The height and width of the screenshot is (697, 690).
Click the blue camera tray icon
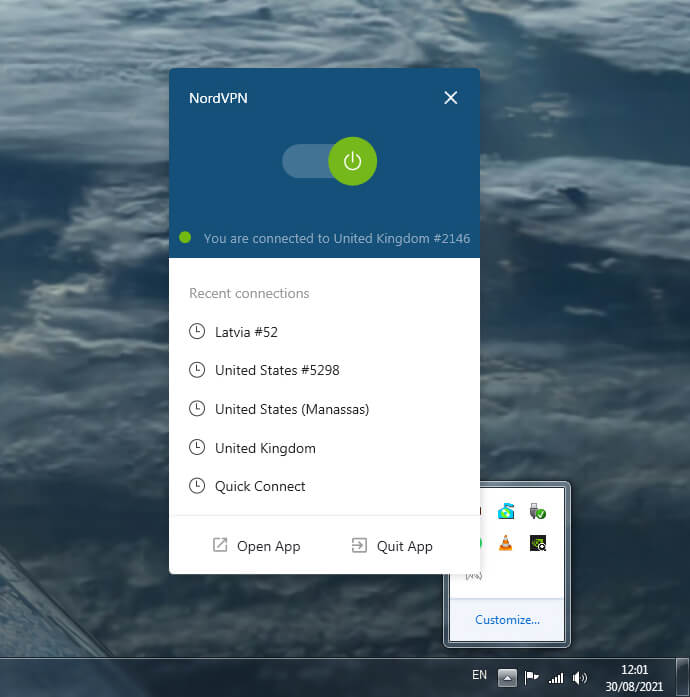506,511
